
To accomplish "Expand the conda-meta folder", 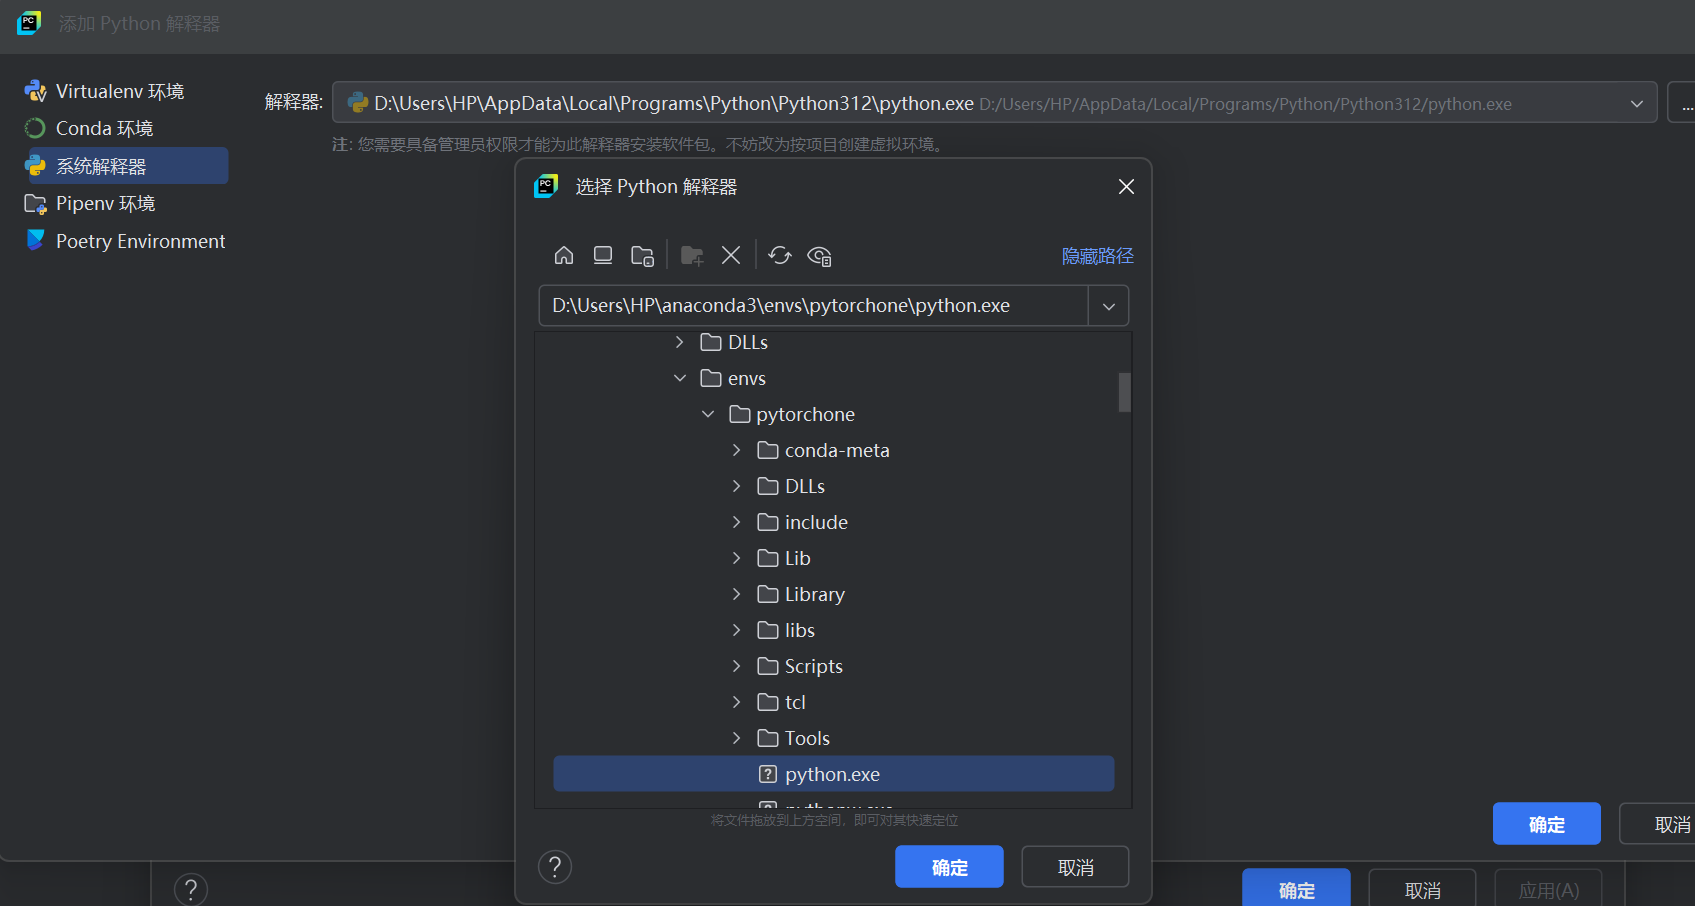I will (737, 450).
